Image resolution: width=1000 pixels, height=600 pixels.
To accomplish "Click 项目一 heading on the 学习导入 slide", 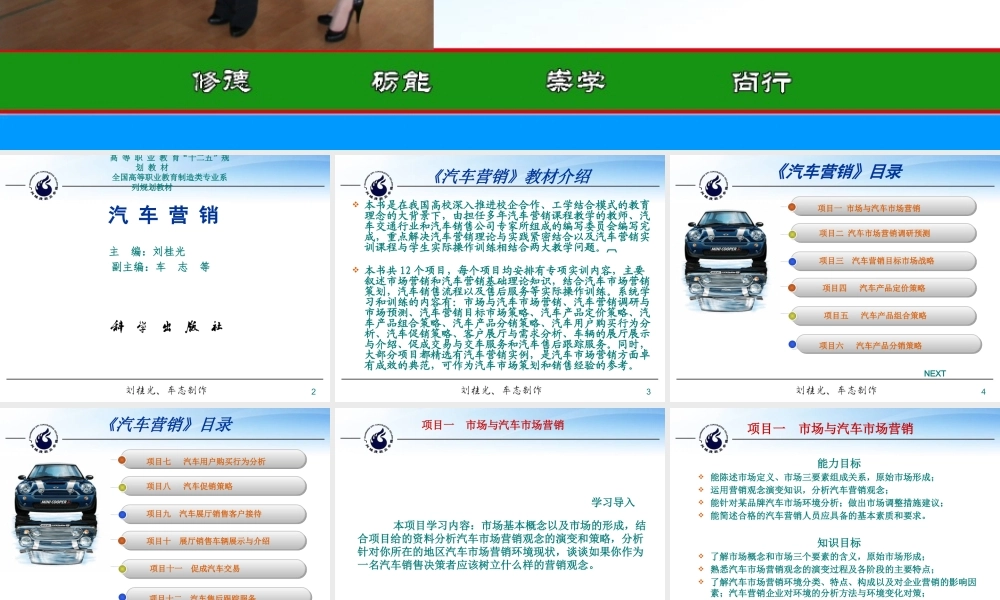I will point(492,425).
